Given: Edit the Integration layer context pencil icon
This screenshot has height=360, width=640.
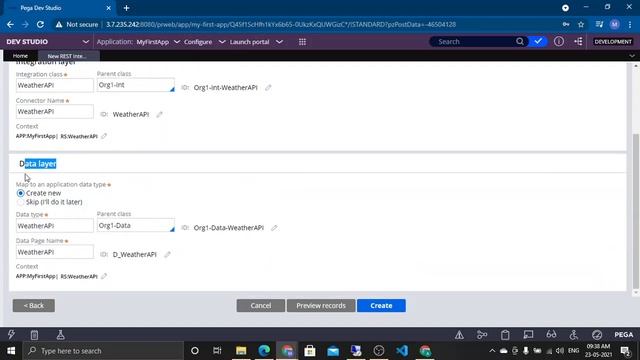Looking at the screenshot, I should (104, 136).
